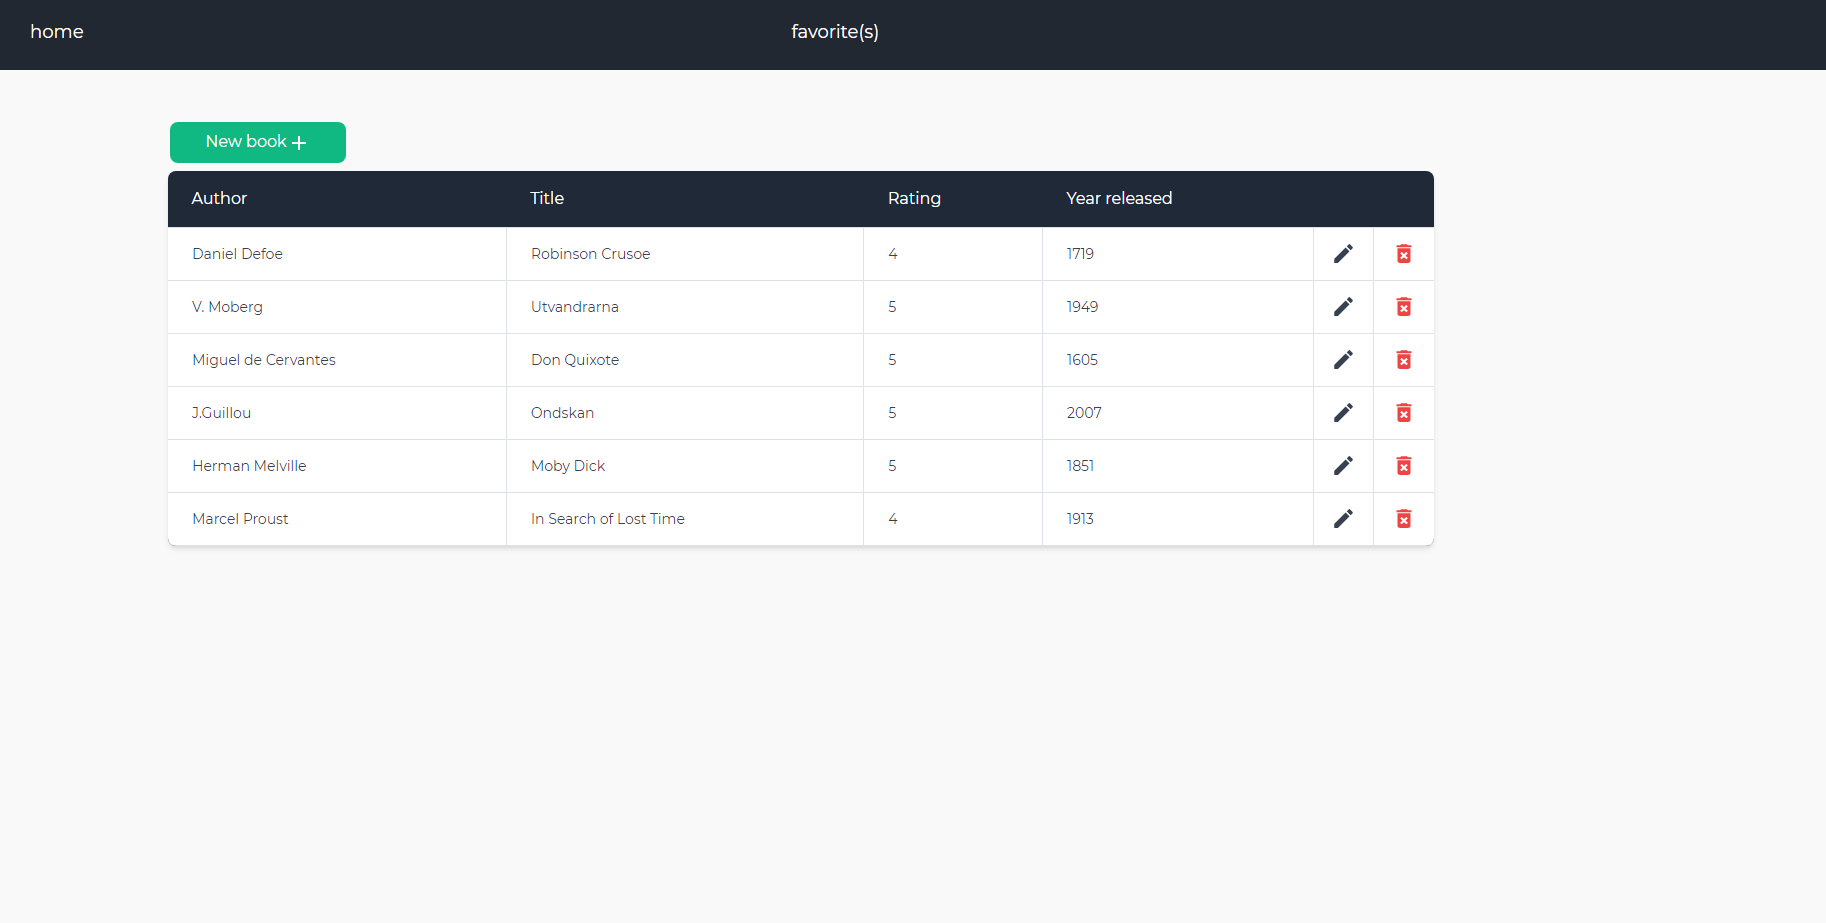Delete the Ondskan book entry
The width and height of the screenshot is (1826, 923).
pyautogui.click(x=1404, y=413)
